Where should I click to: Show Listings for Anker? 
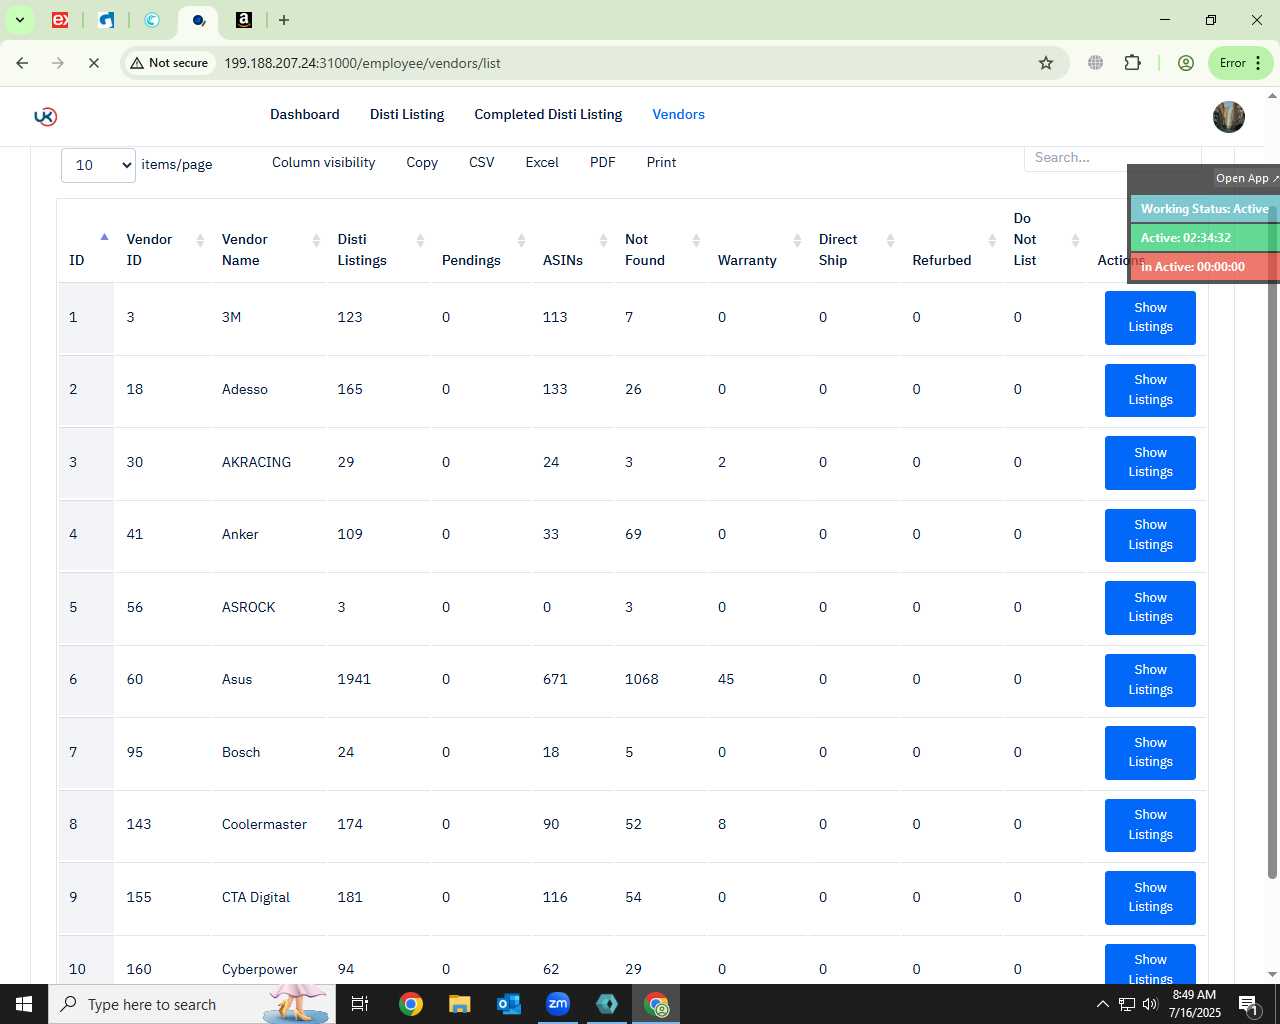[x=1150, y=535]
